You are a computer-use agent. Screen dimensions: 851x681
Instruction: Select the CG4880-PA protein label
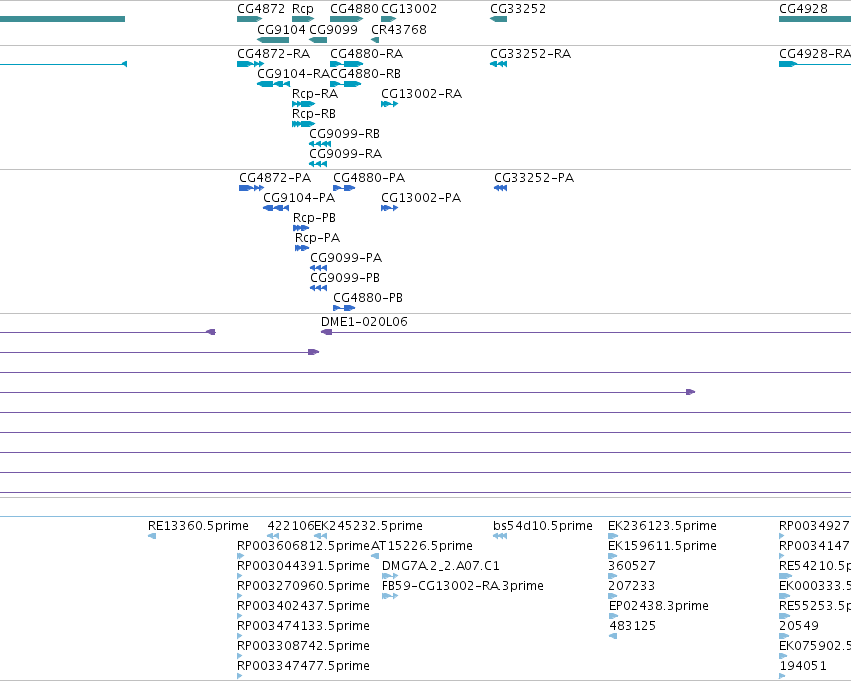tap(369, 178)
